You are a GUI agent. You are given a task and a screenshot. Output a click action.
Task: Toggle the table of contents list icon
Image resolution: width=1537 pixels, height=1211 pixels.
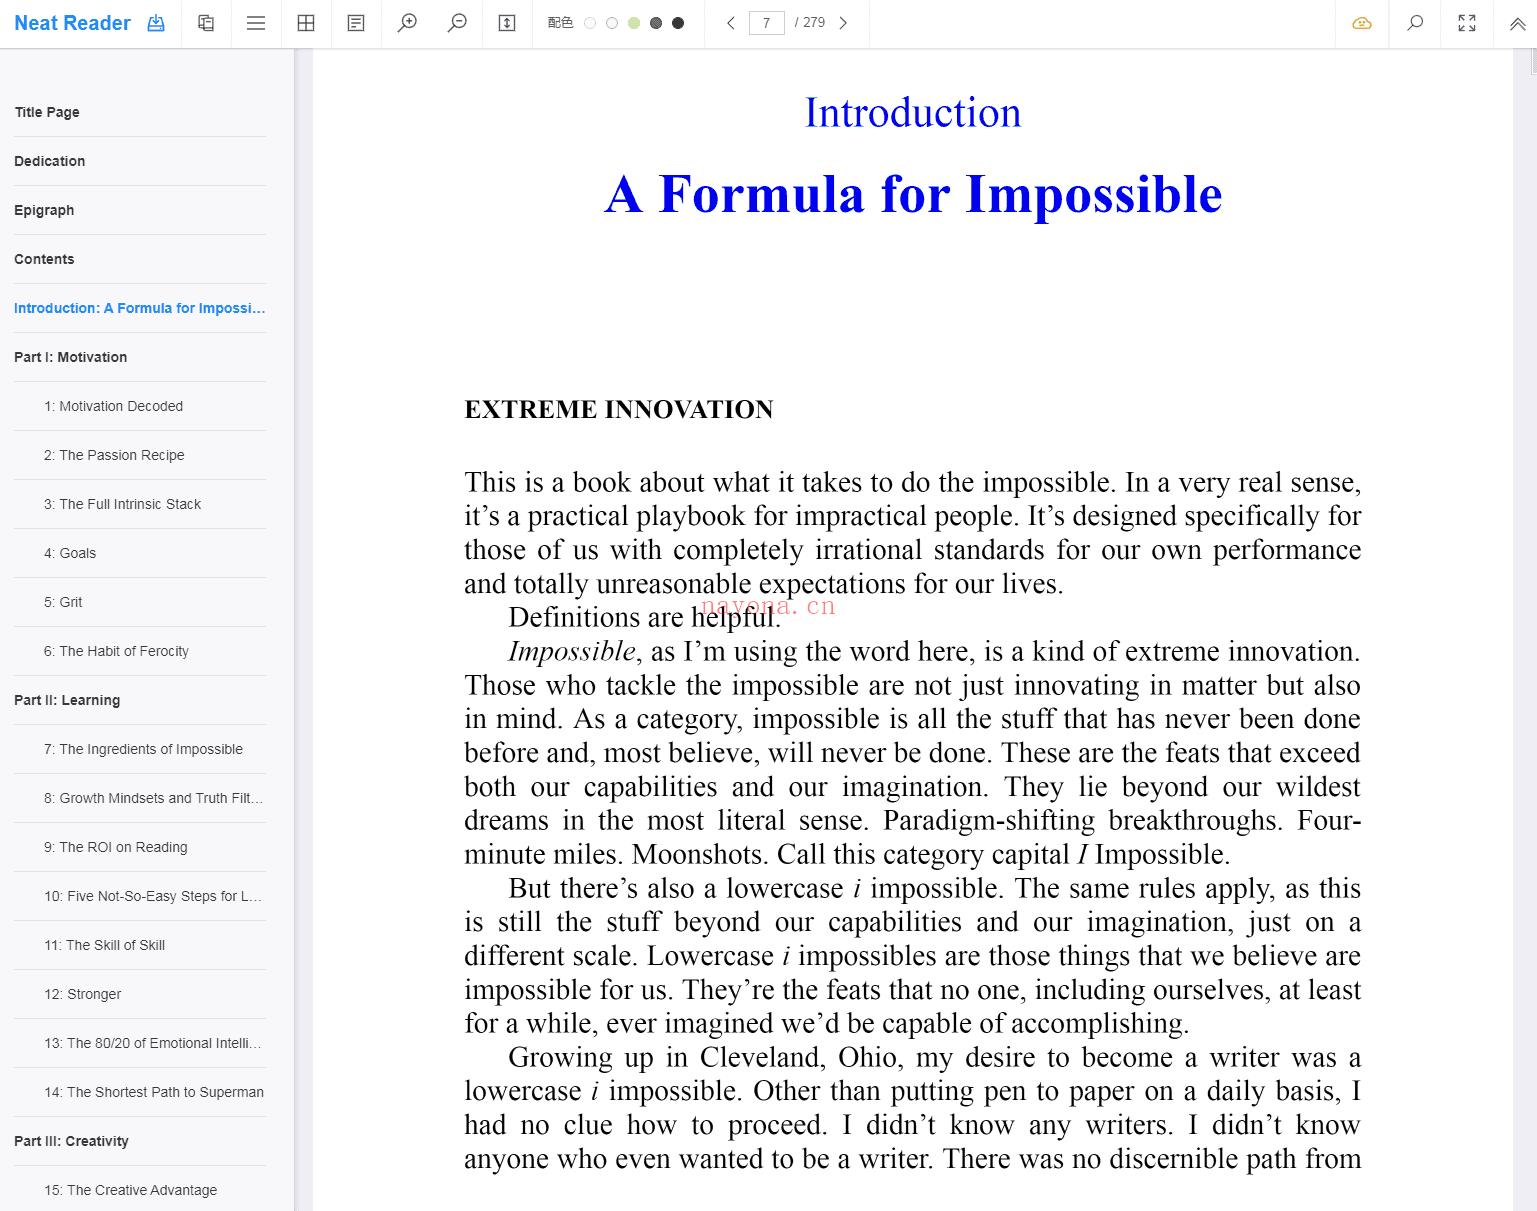click(x=256, y=23)
